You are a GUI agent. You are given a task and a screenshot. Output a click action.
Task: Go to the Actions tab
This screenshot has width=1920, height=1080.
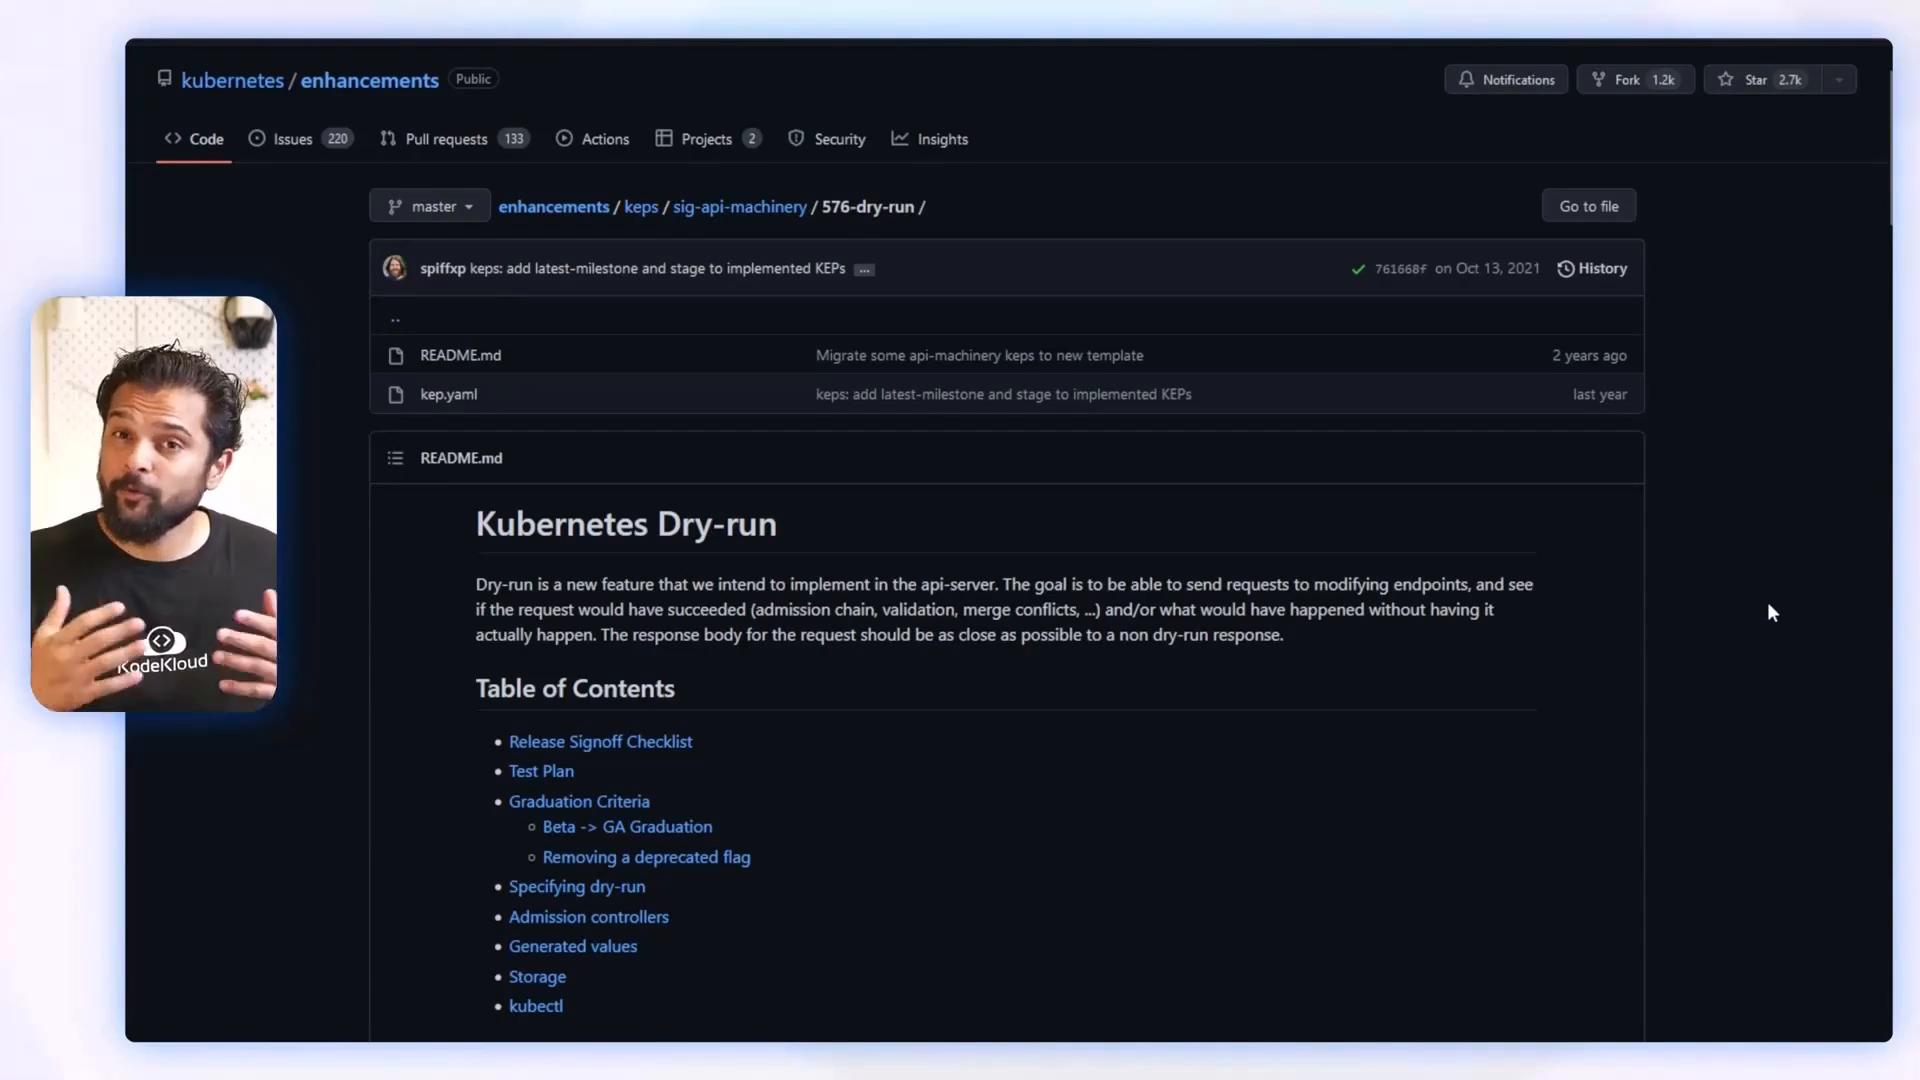pos(593,139)
